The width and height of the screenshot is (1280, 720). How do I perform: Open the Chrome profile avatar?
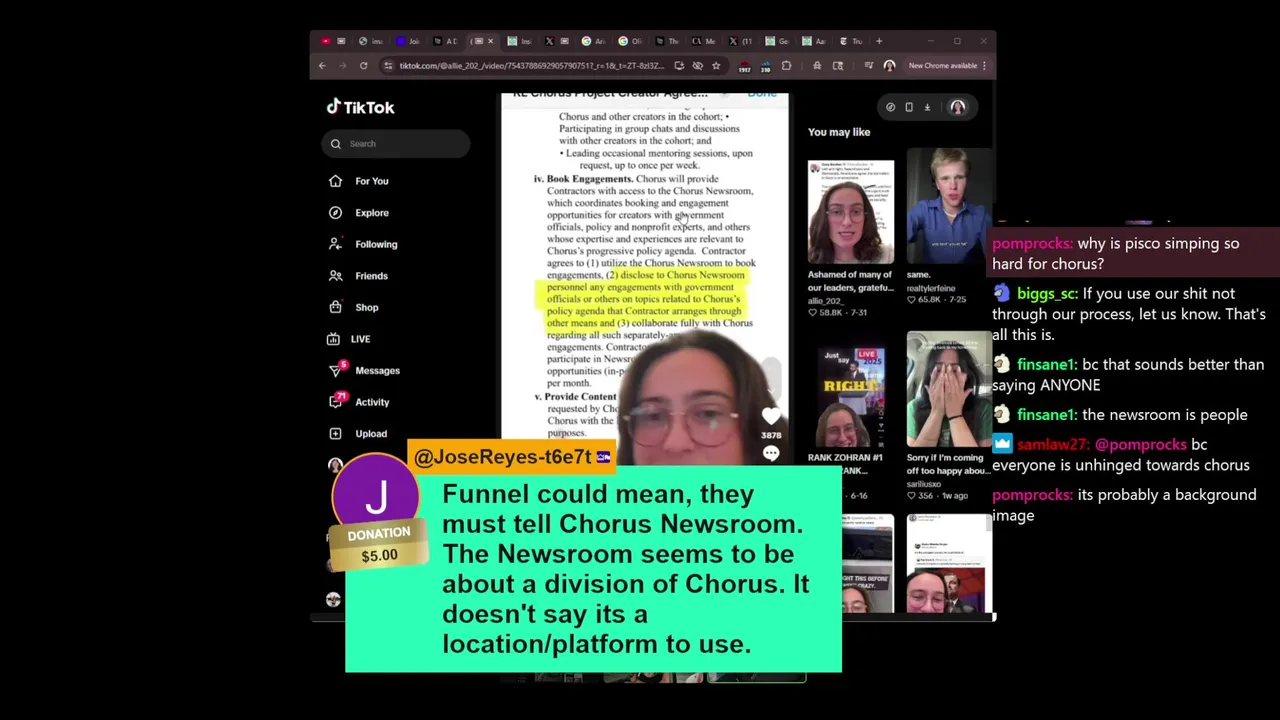tap(889, 66)
